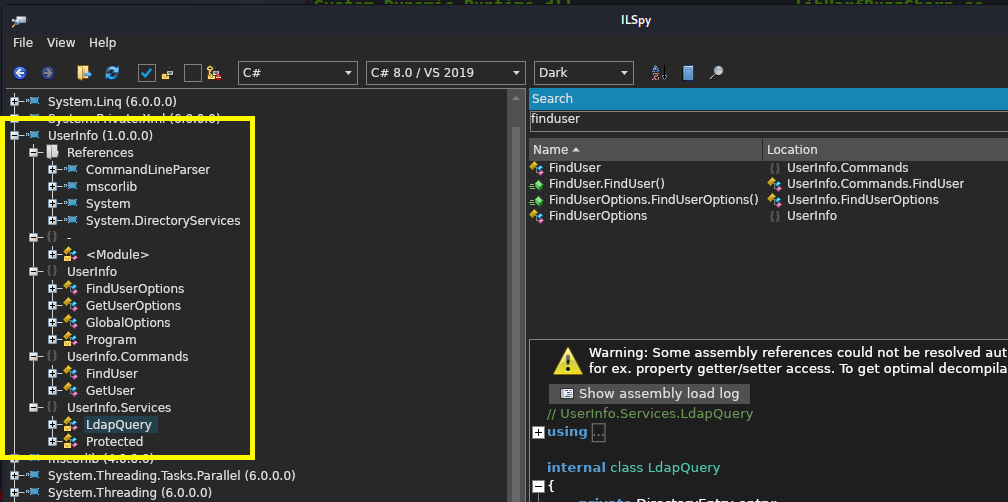Click the GetUserOptions class icon in tree
This screenshot has width=1008, height=502.
tap(70, 305)
